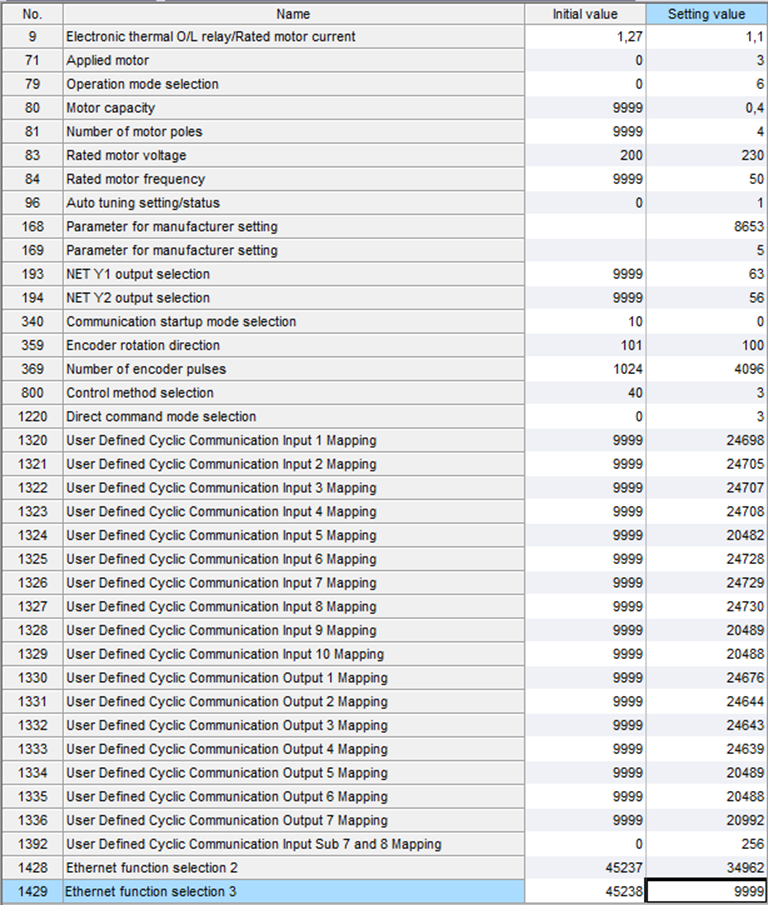Screen dimensions: 768x905
Task: Click setting value 4 for Number of motor poles
Action: [706, 132]
